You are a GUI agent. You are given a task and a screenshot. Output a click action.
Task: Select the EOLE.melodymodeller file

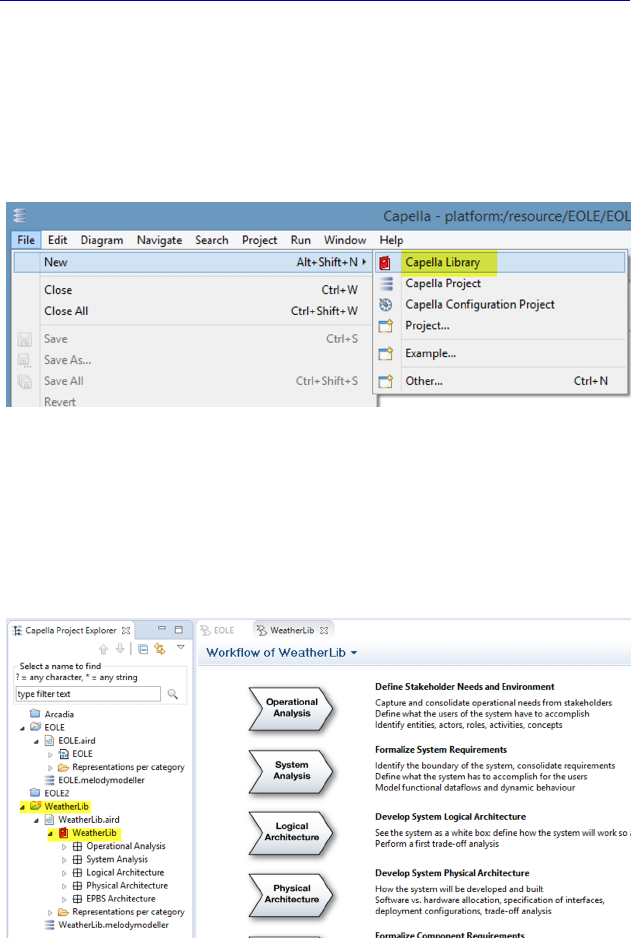tap(101, 780)
